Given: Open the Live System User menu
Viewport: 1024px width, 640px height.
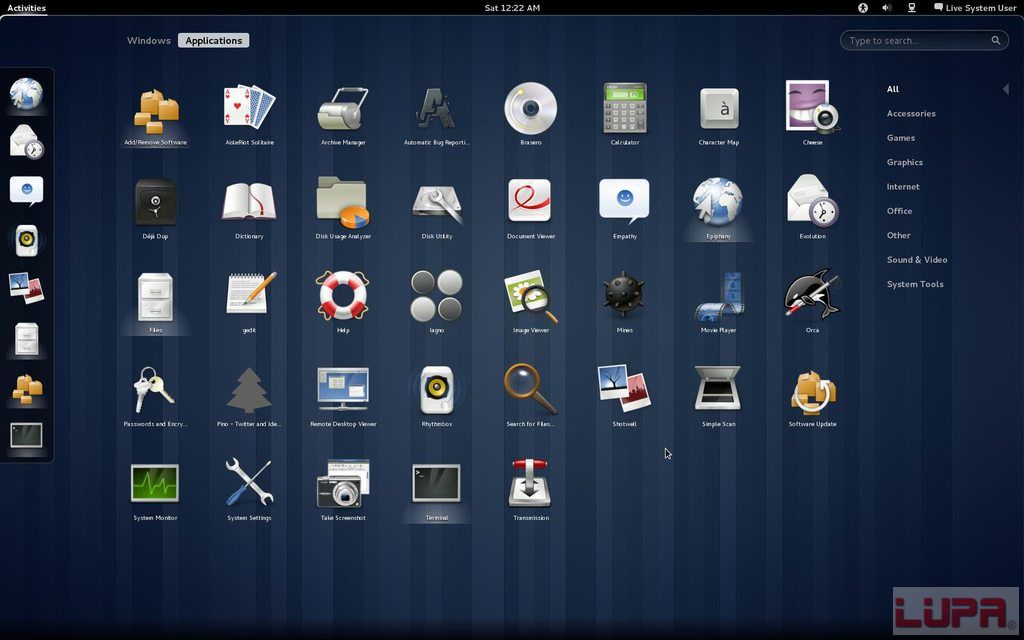Looking at the screenshot, I should click(975, 8).
